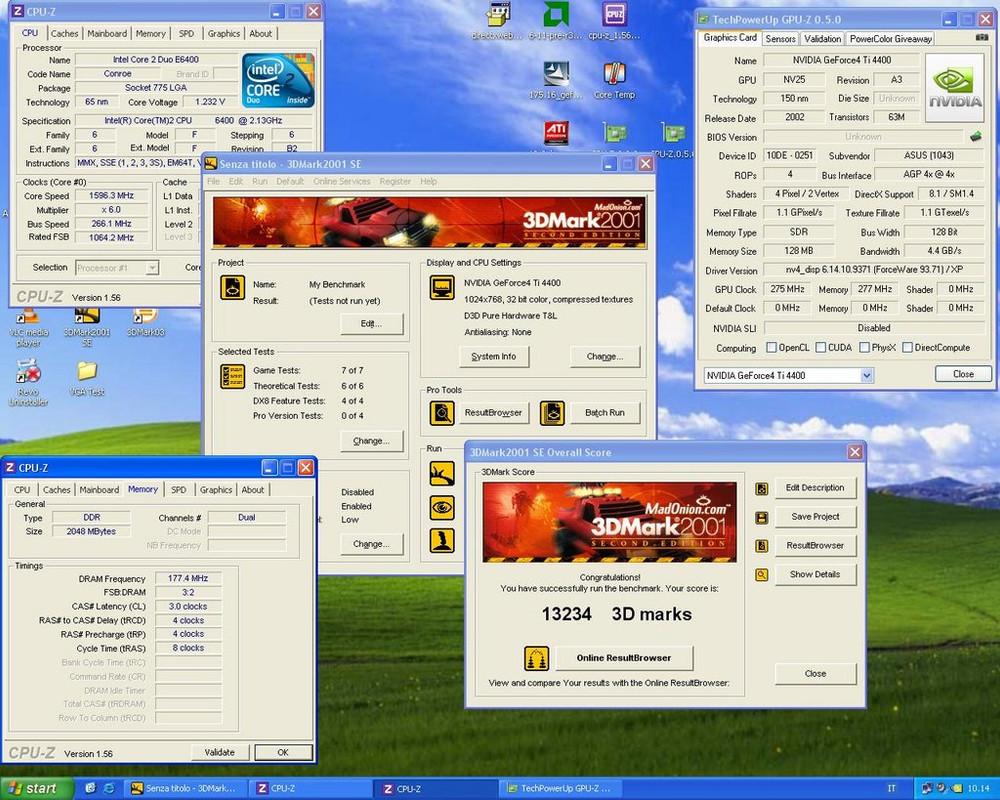Open the VGA Test folder on desktop

pos(87,378)
